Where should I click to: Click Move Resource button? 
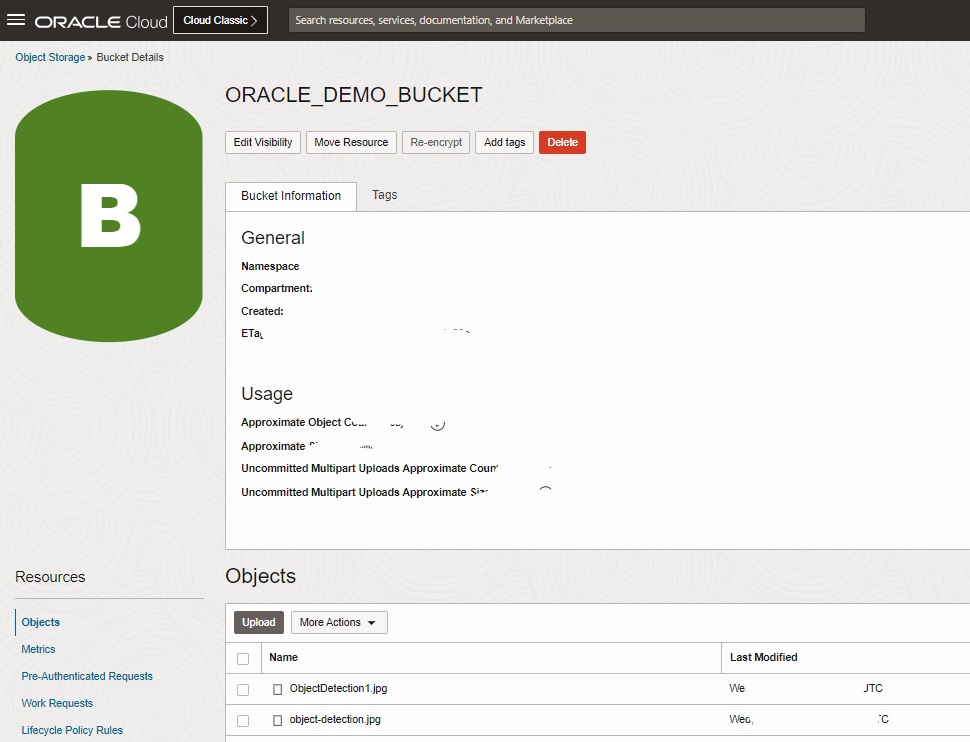(x=351, y=142)
